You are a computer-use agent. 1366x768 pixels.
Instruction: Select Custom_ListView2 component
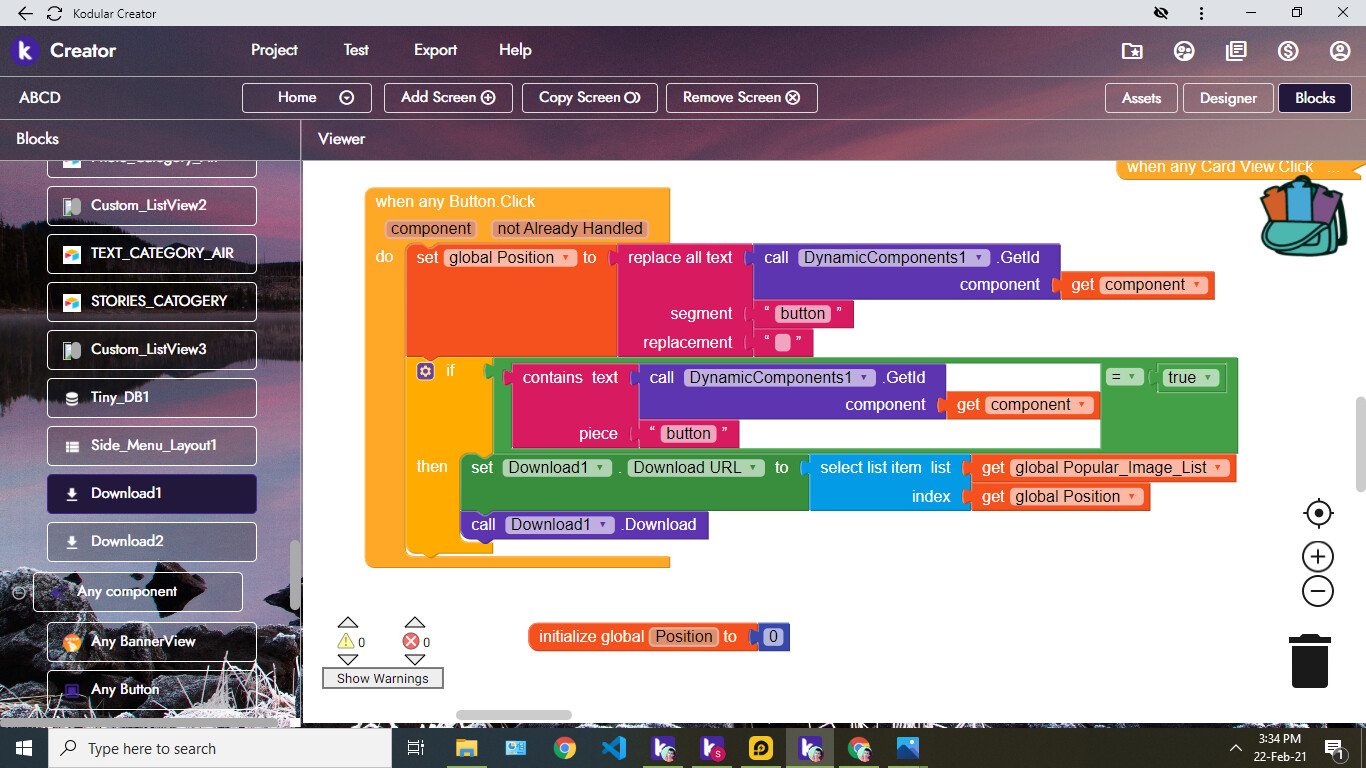pos(152,206)
